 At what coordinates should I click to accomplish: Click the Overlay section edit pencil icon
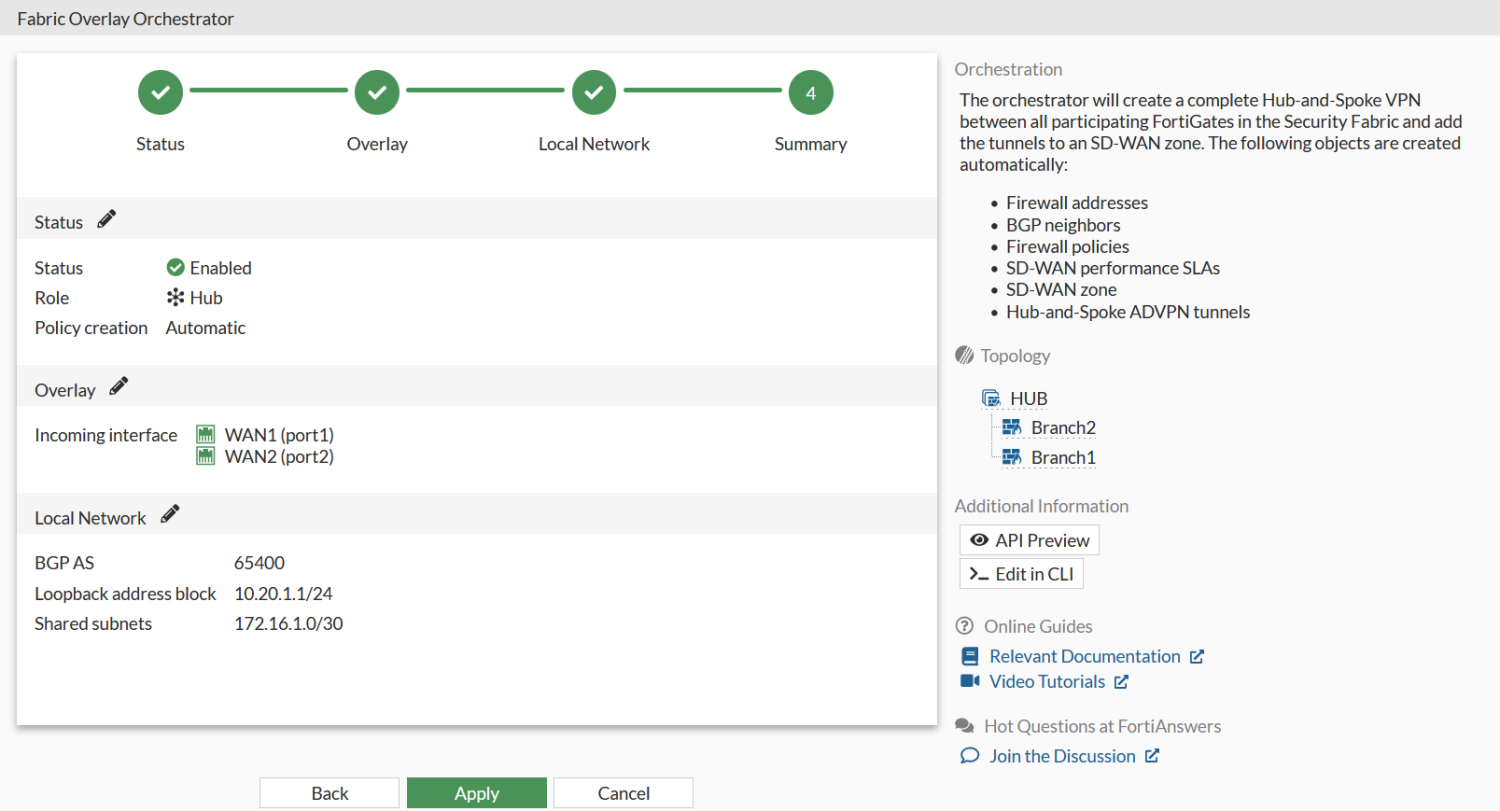click(119, 388)
